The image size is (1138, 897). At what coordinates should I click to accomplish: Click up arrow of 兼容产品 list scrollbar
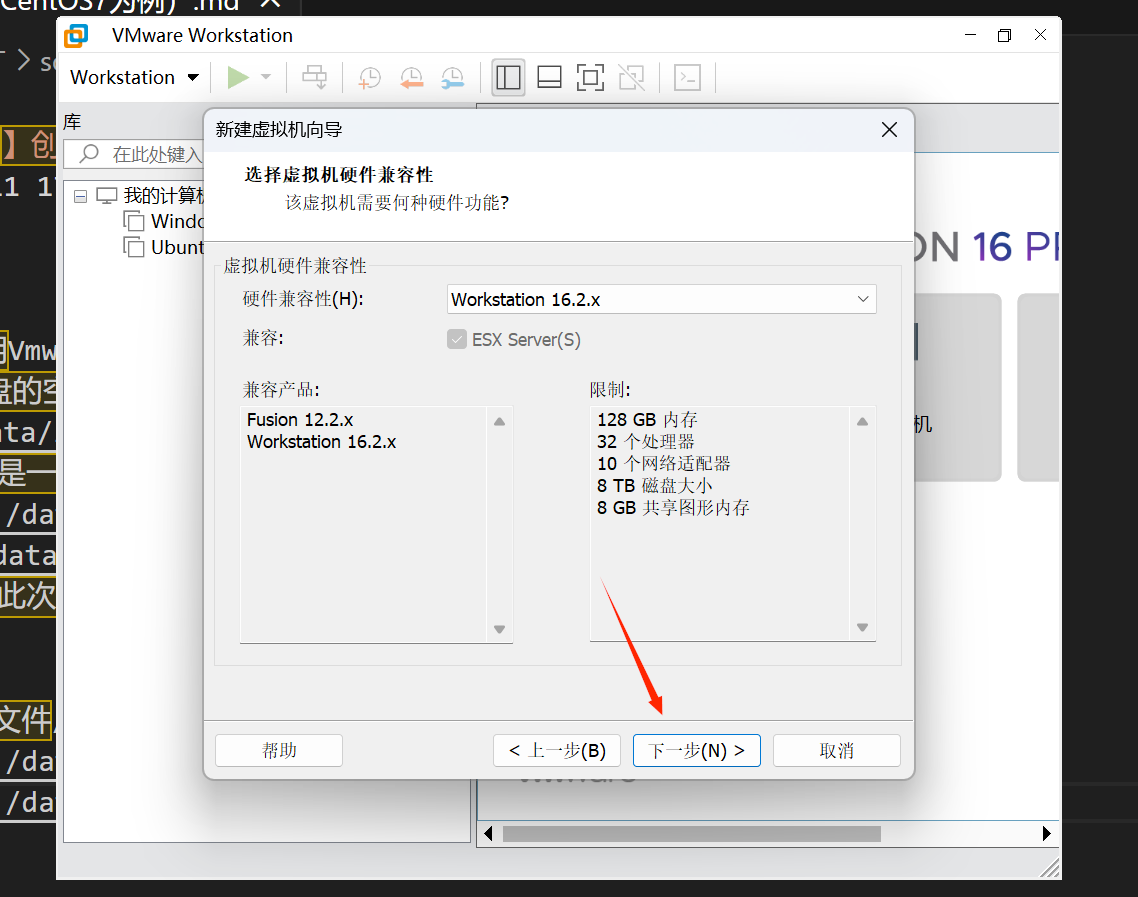point(499,421)
